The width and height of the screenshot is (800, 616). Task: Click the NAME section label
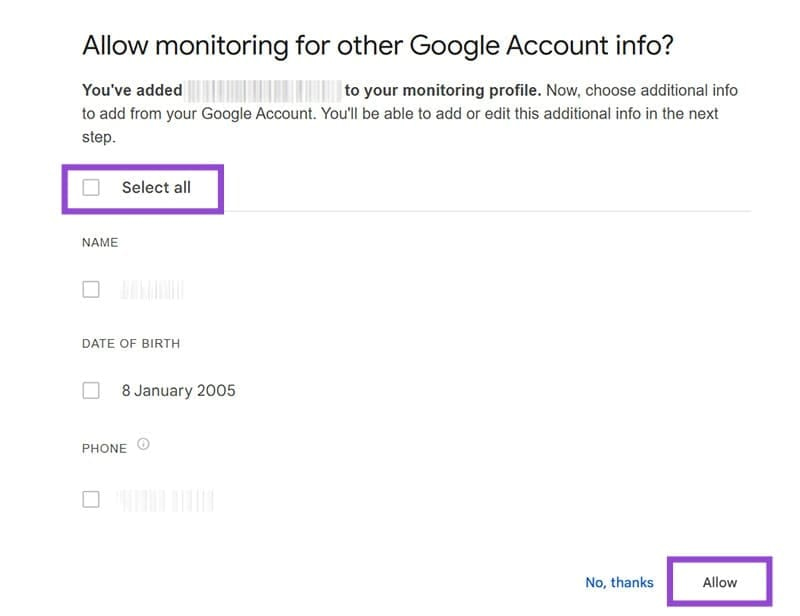[x=100, y=242]
